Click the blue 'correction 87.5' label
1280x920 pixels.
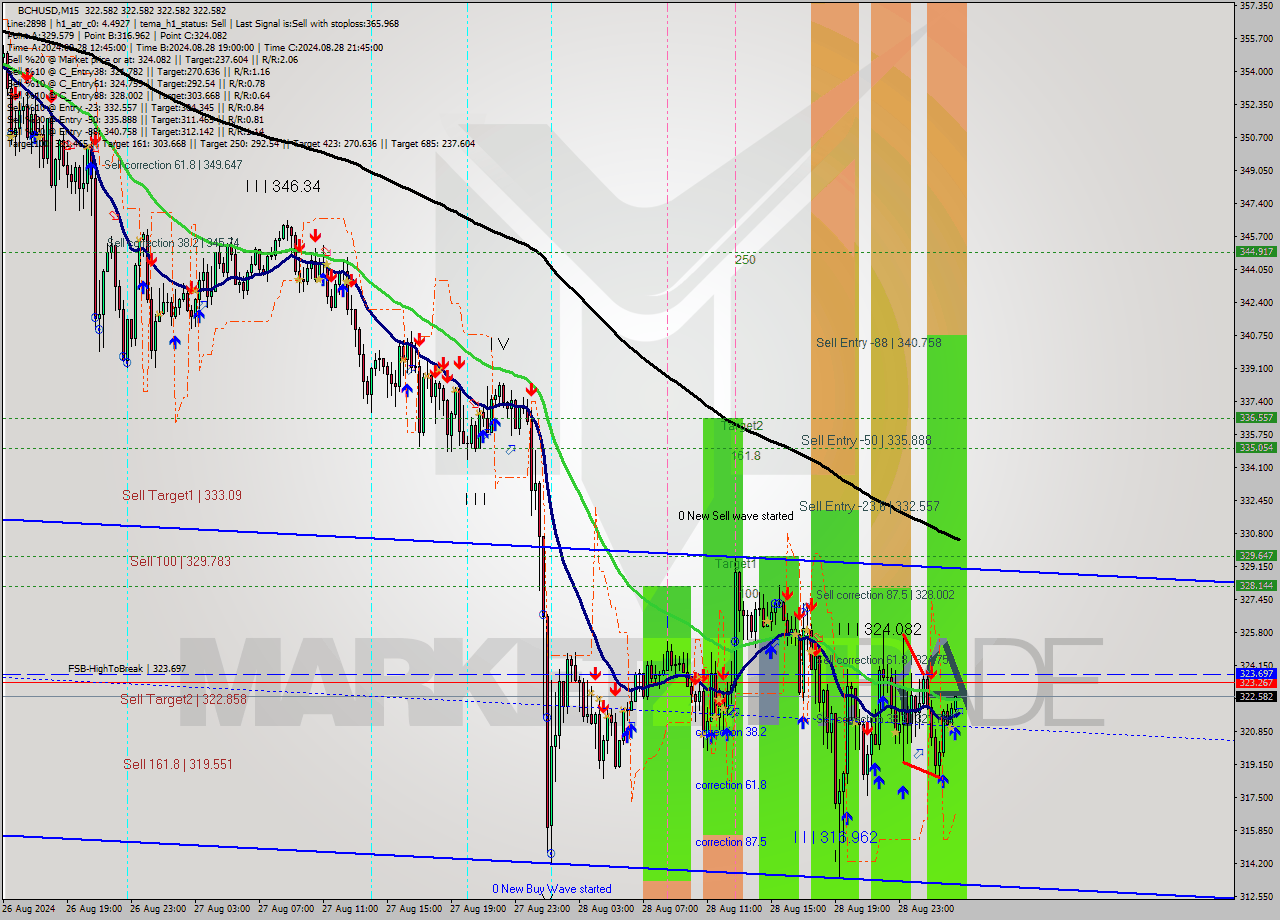coord(731,842)
